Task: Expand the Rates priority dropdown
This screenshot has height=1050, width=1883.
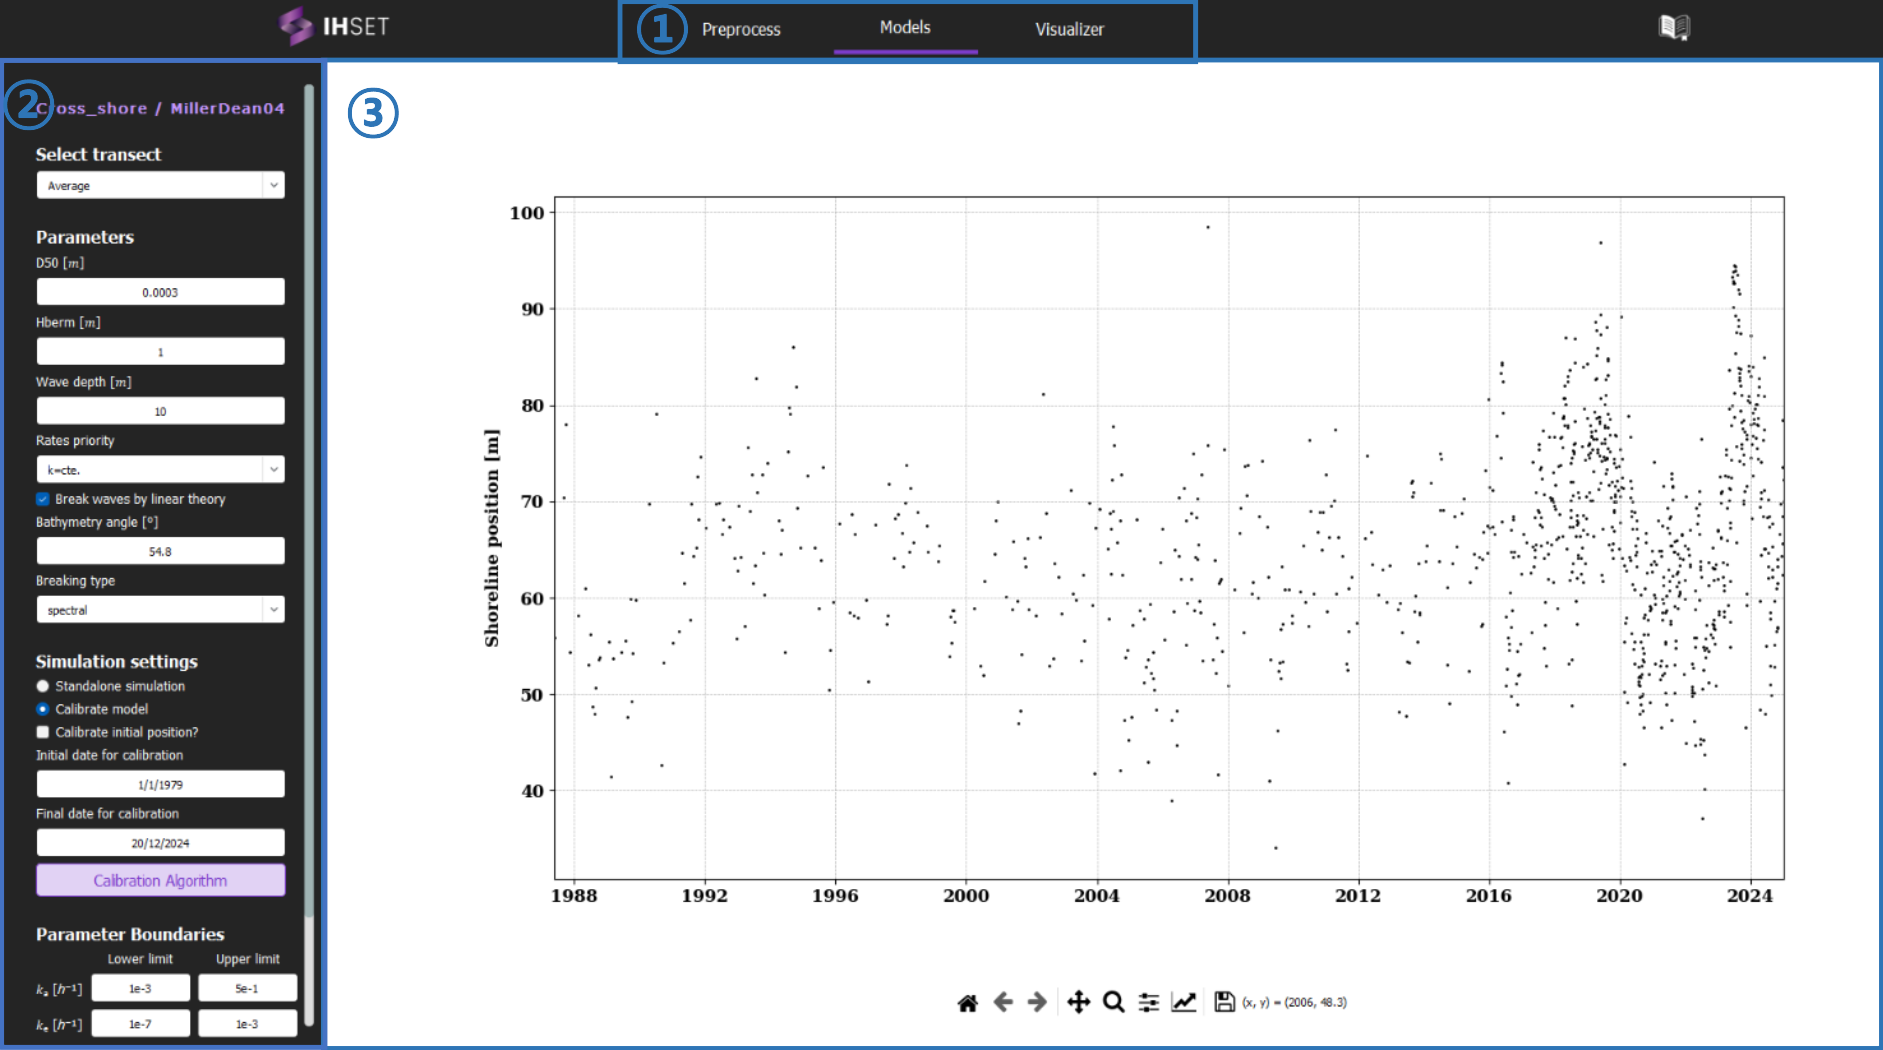Action: click(x=160, y=470)
